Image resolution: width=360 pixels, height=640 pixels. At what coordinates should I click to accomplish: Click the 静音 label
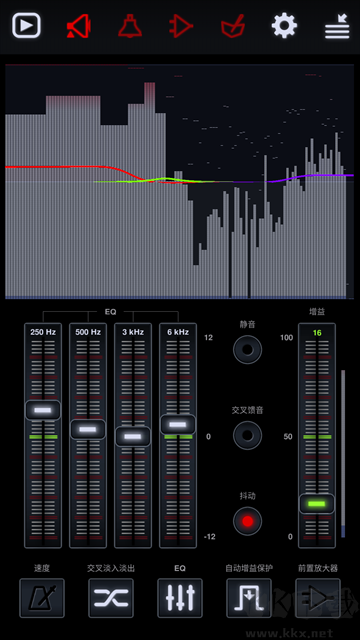[x=247, y=324]
